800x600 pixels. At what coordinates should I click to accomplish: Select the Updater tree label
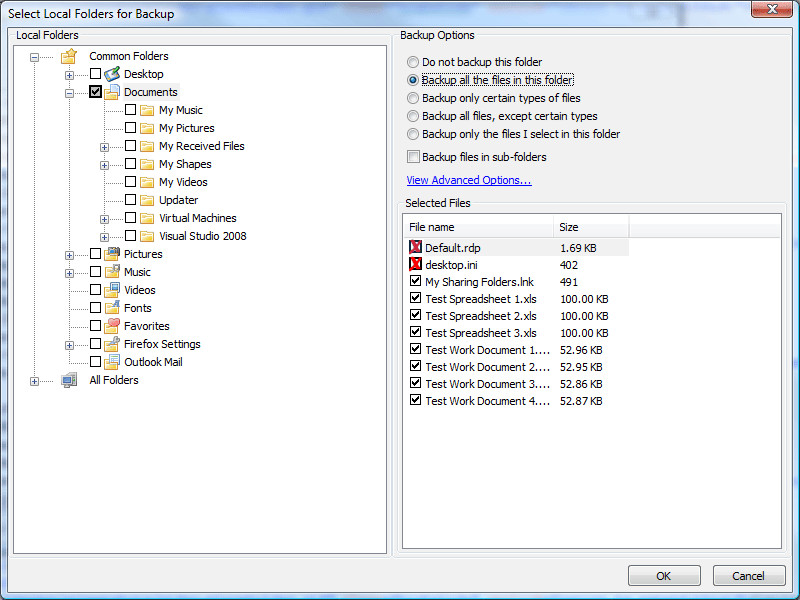coord(178,200)
